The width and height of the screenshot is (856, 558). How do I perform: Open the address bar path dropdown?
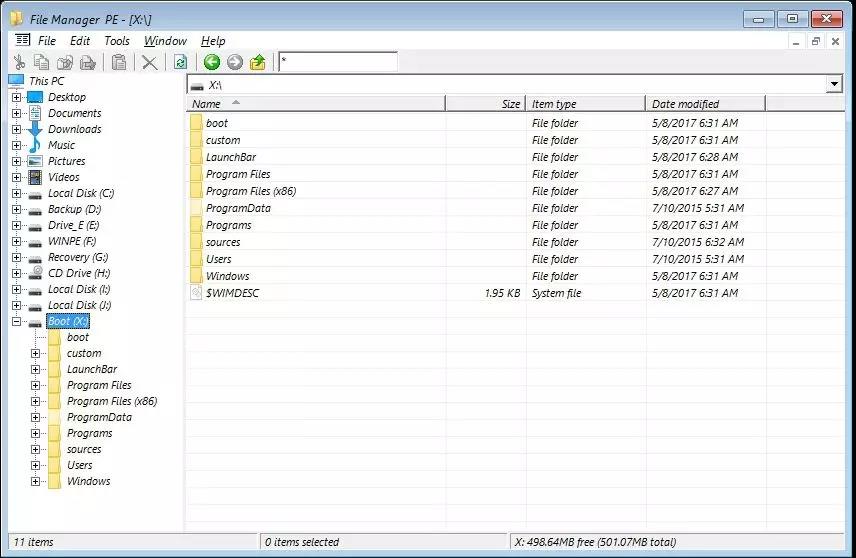coord(834,85)
